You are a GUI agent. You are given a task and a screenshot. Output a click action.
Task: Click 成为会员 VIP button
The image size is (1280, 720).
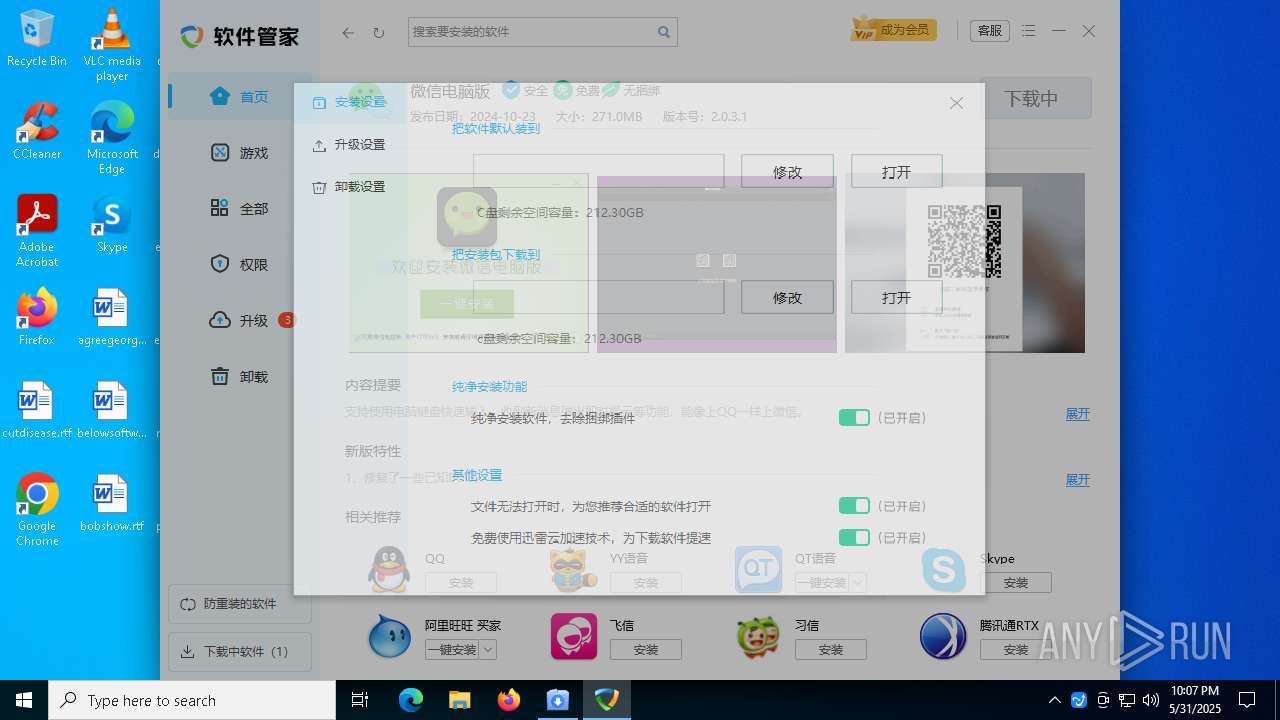coord(893,30)
